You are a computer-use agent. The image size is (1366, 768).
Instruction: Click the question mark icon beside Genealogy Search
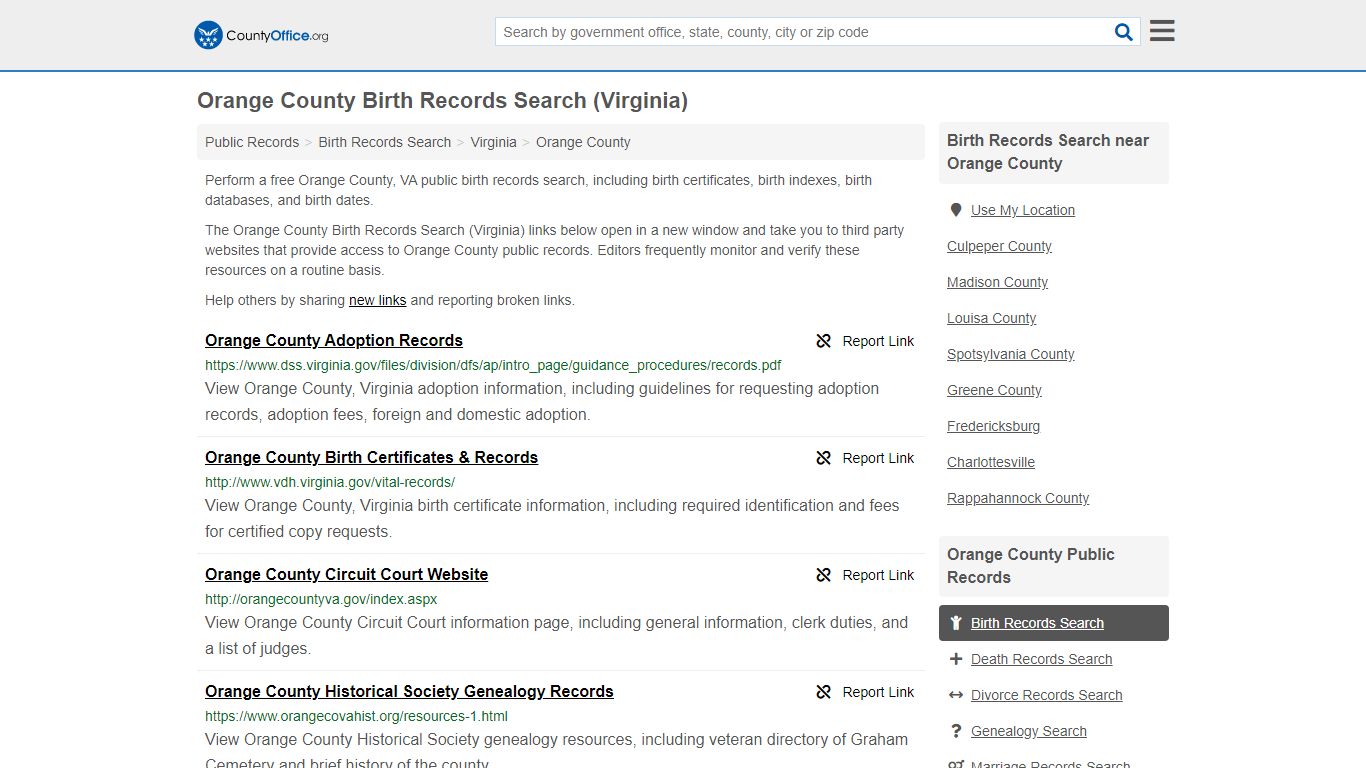click(x=956, y=731)
